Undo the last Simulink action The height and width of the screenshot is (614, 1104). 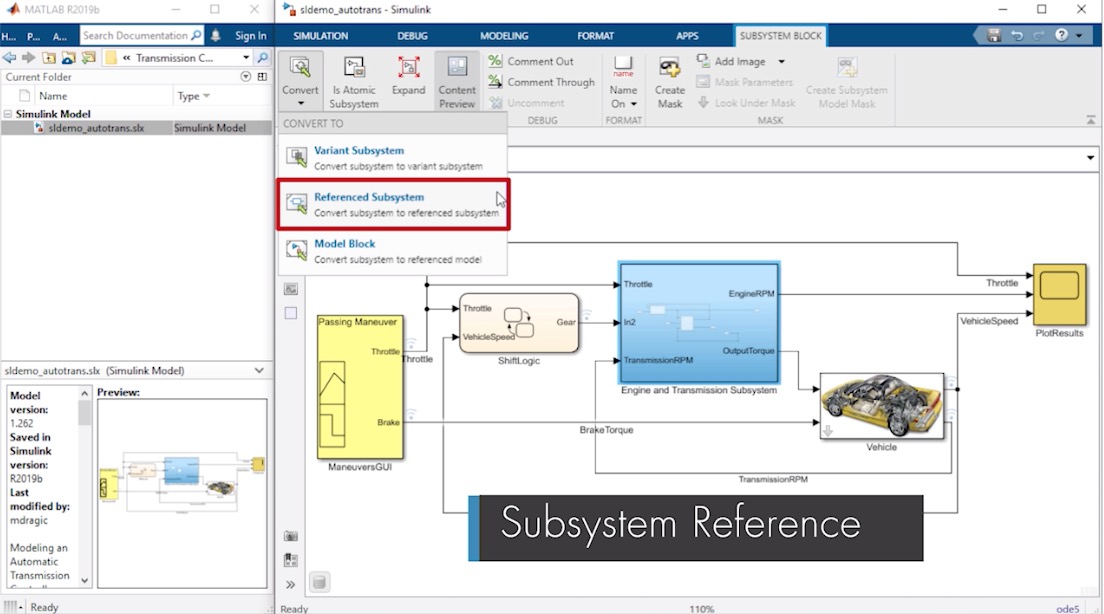click(1017, 35)
